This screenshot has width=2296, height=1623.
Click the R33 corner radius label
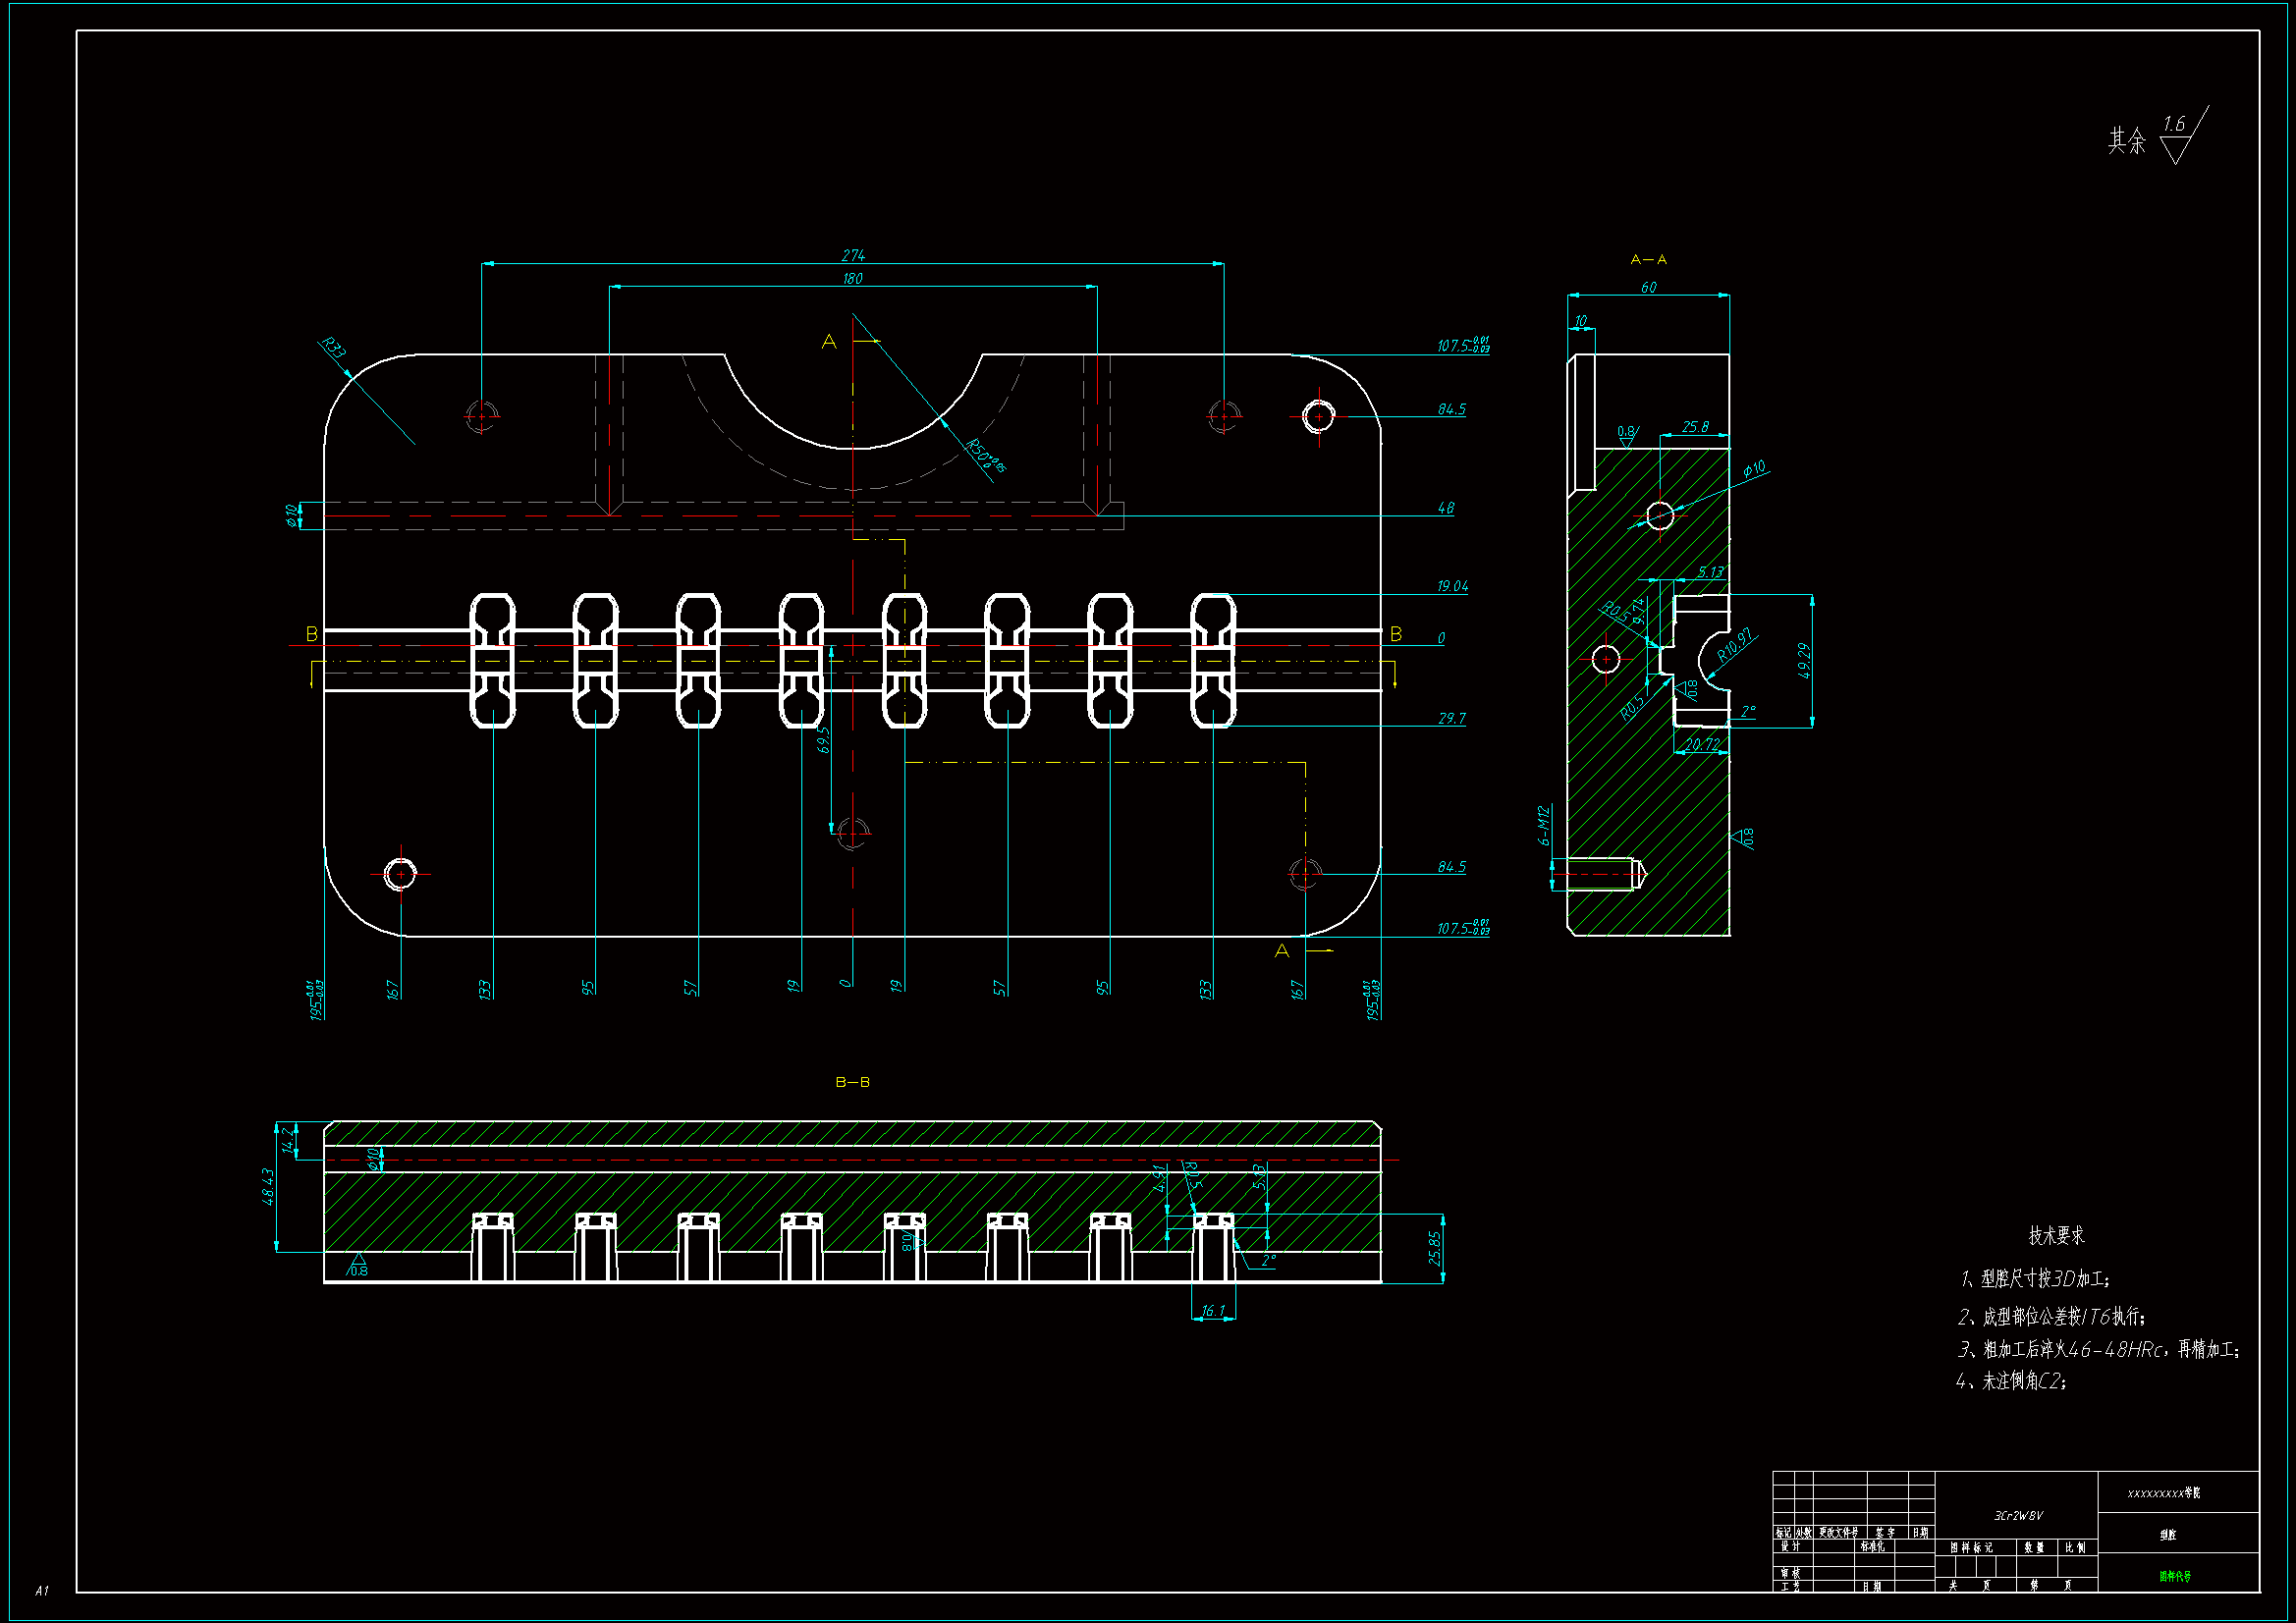coord(333,348)
